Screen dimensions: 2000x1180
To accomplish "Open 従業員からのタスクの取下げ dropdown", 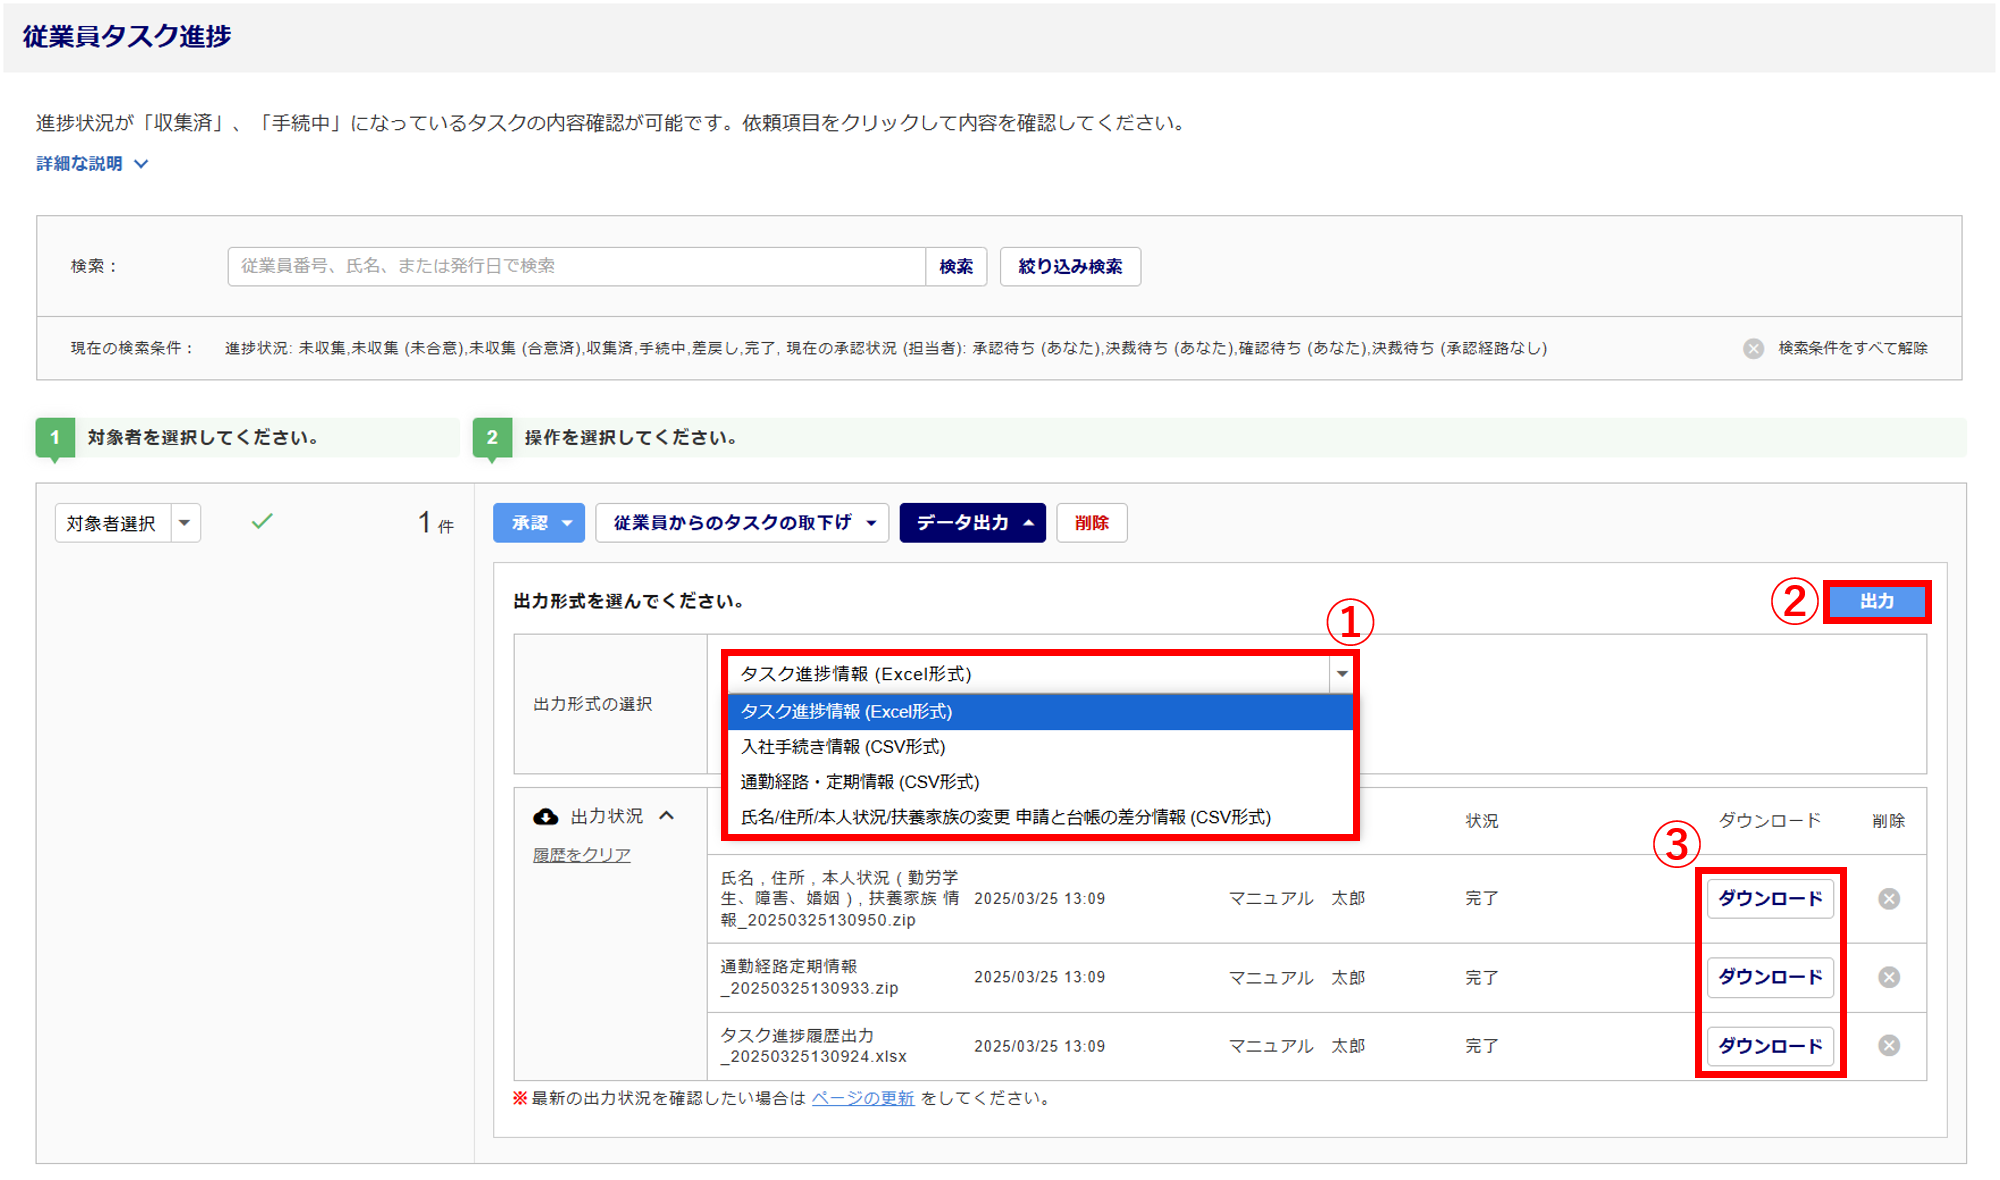I will point(742,523).
